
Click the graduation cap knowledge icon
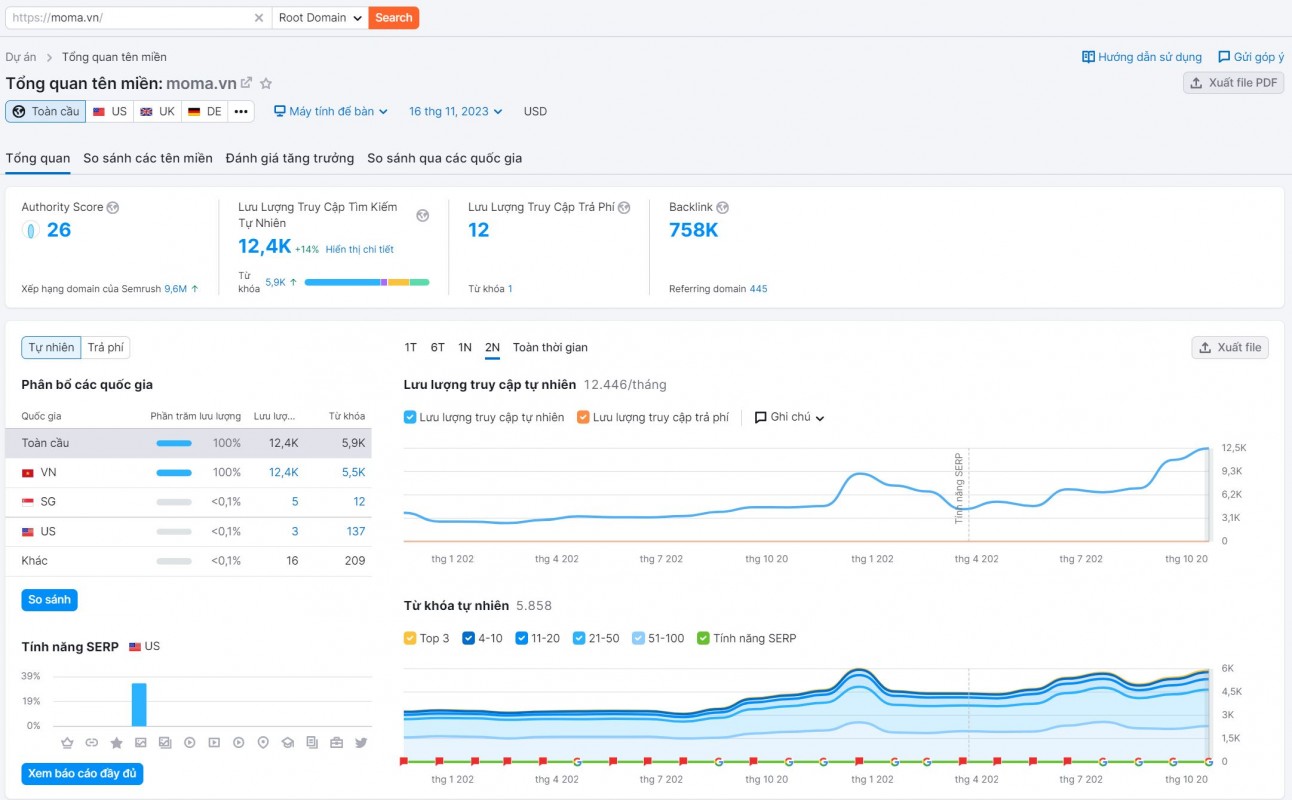point(287,743)
